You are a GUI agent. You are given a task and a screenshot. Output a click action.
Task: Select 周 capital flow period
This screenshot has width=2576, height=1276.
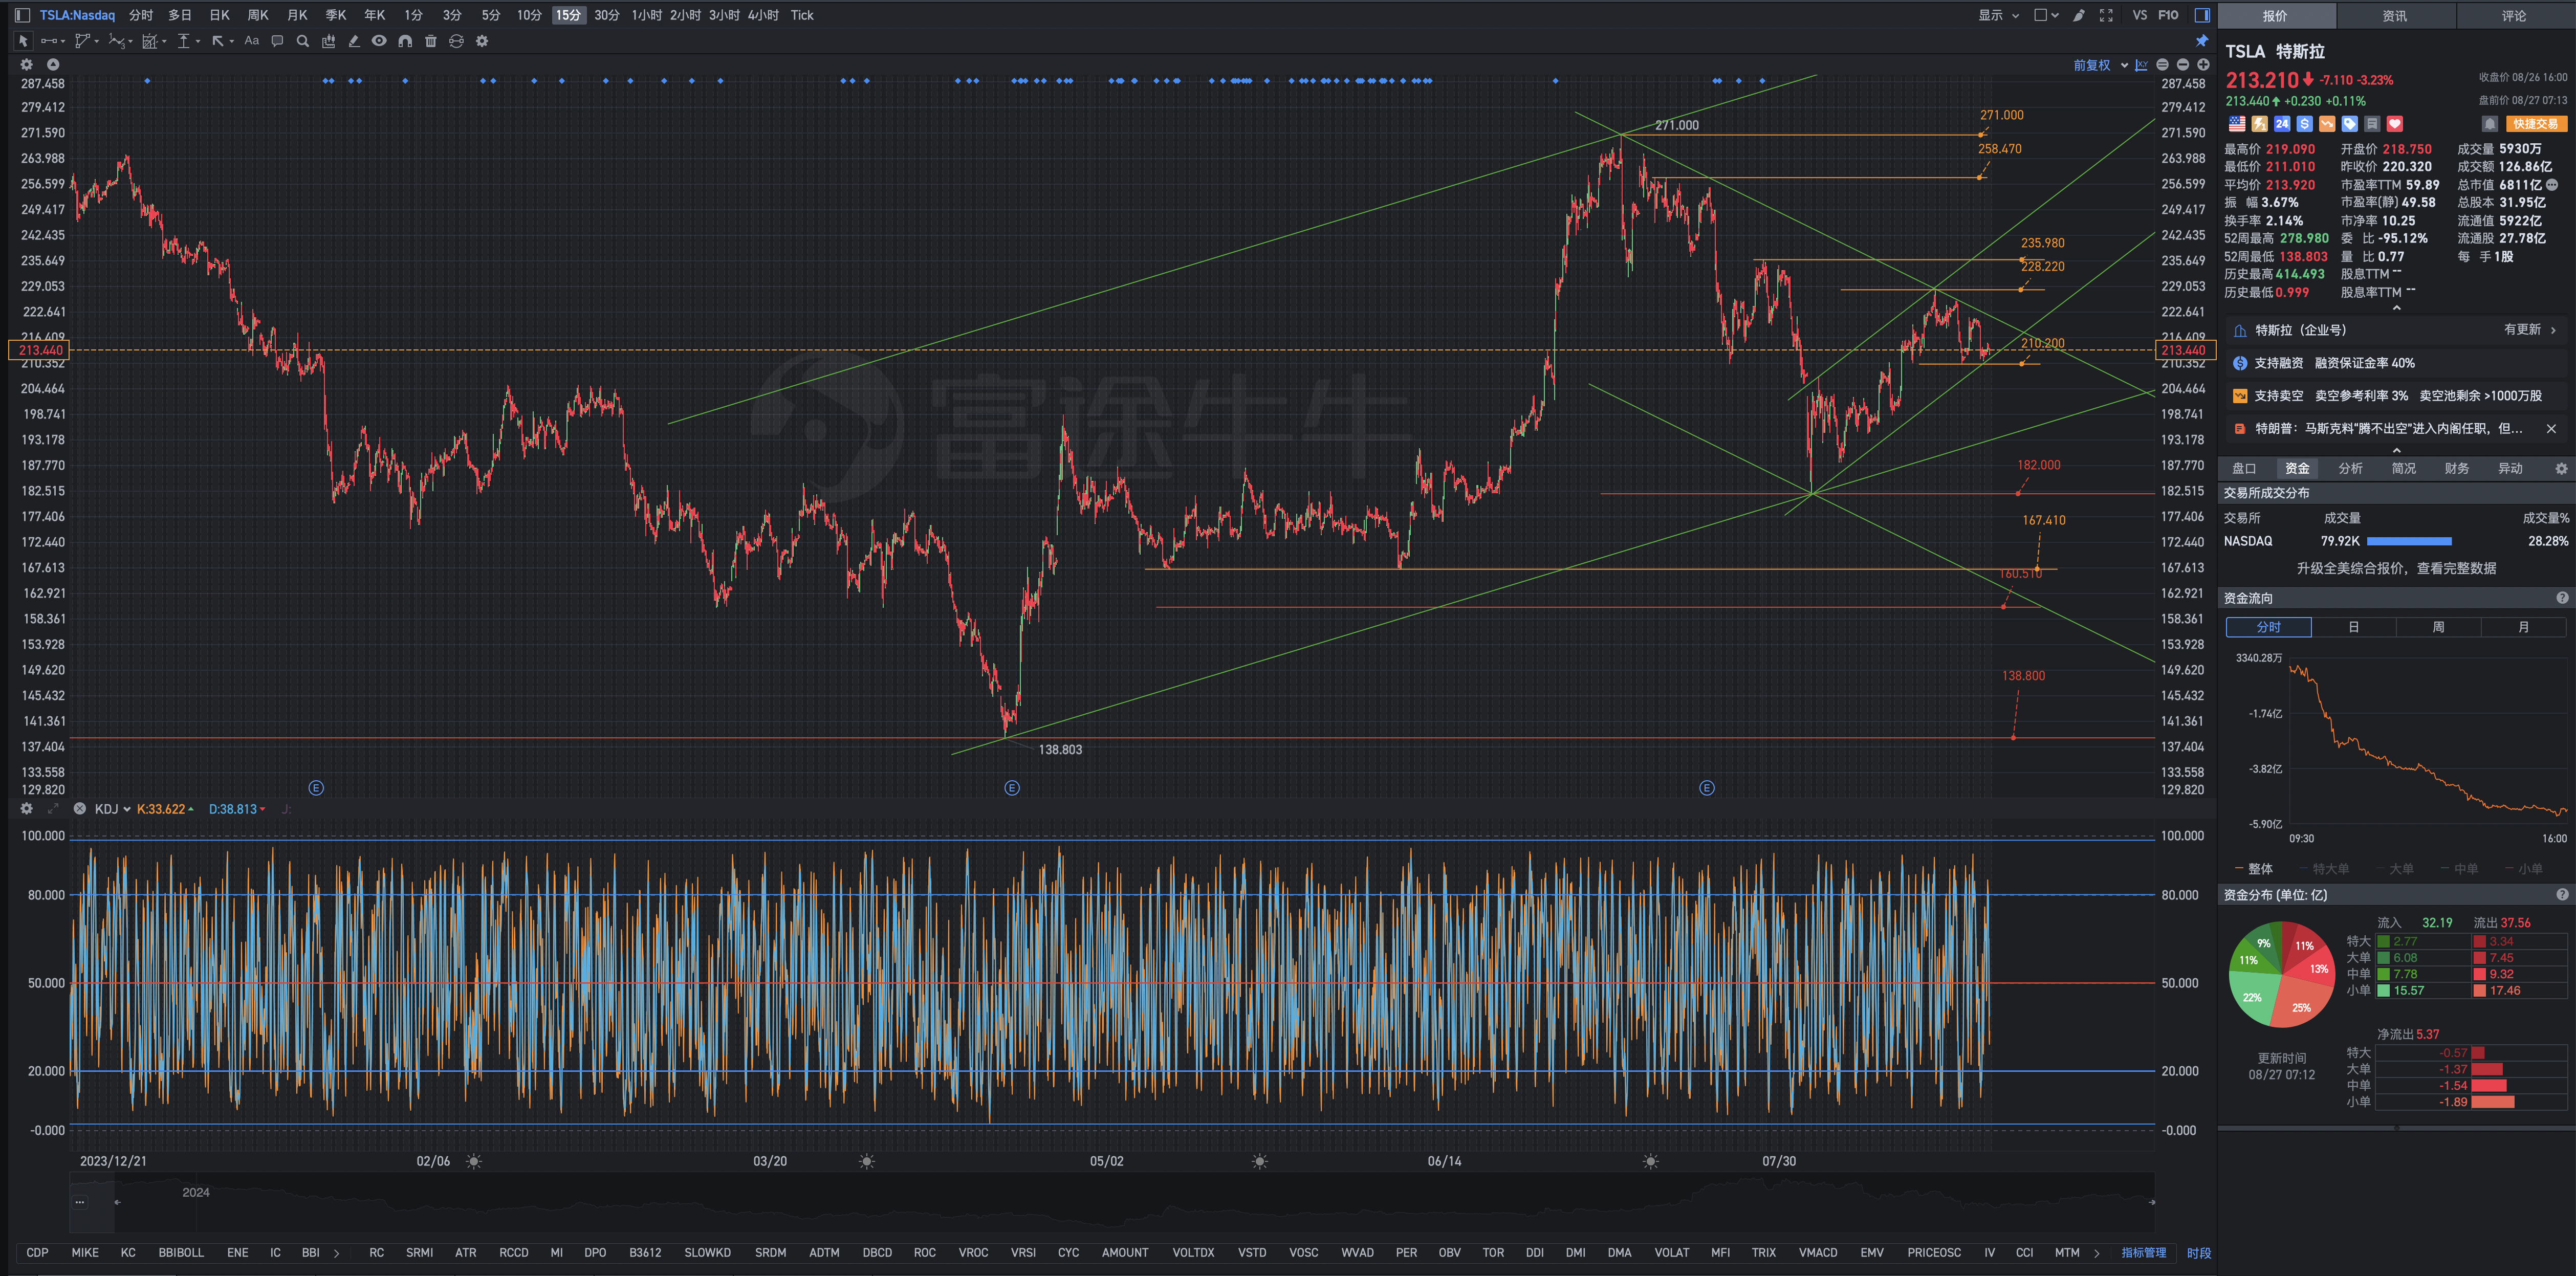pyautogui.click(x=2438, y=627)
